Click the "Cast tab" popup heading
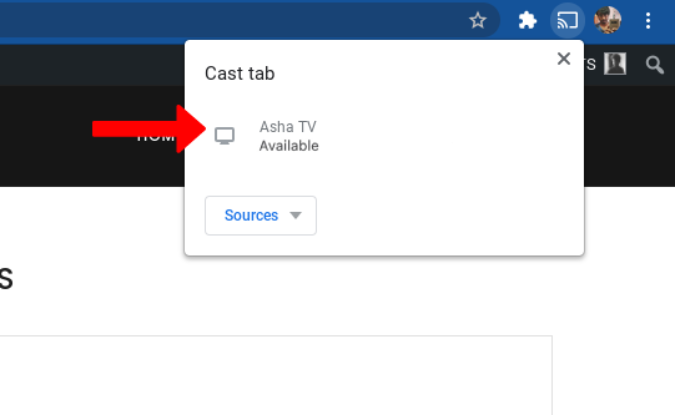This screenshot has width=675, height=415. 240,74
